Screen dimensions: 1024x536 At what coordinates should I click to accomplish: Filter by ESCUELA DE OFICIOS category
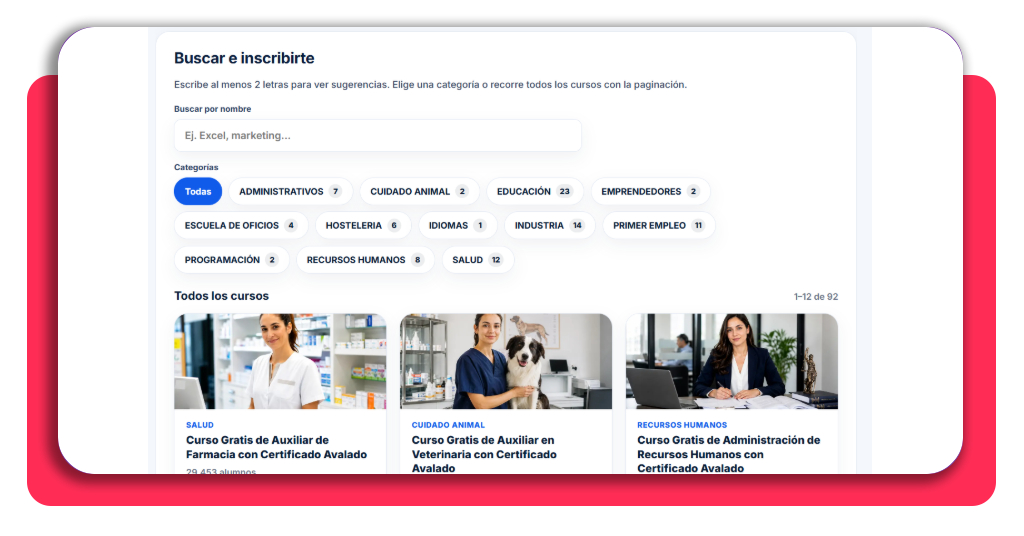coord(241,225)
